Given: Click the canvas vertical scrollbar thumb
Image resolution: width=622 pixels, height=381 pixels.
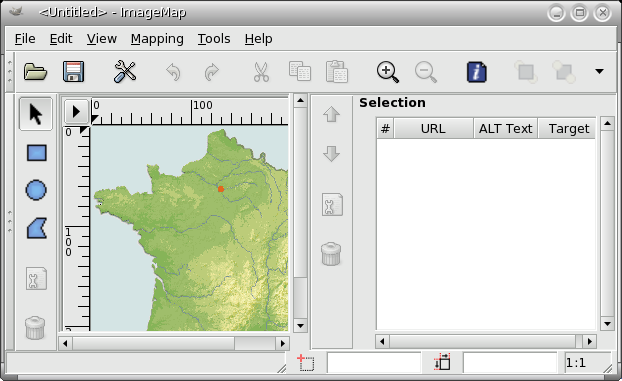Looking at the screenshot, I should 300,192.
